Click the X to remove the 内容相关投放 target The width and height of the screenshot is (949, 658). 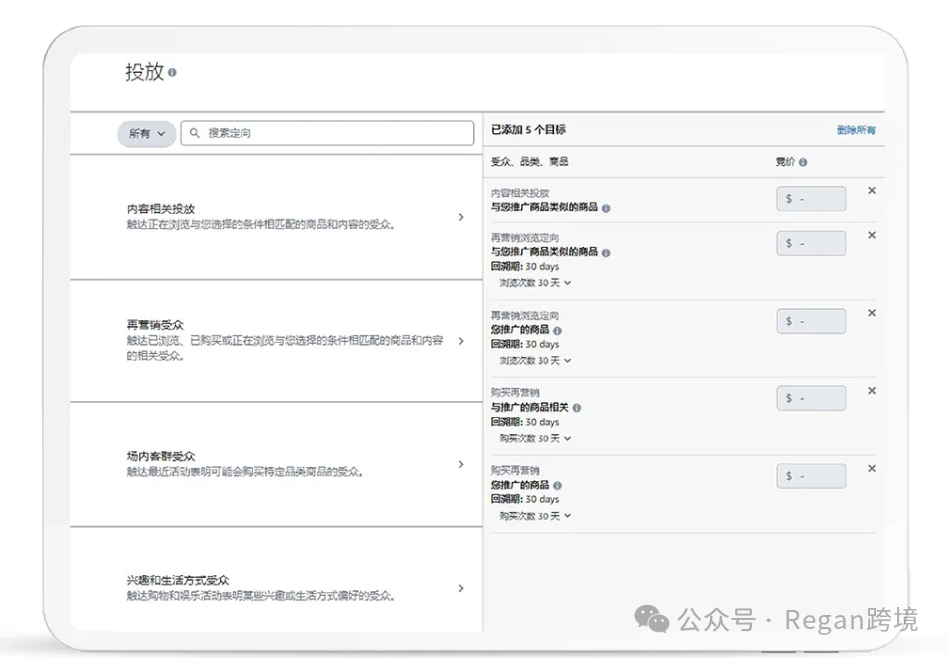(871, 190)
